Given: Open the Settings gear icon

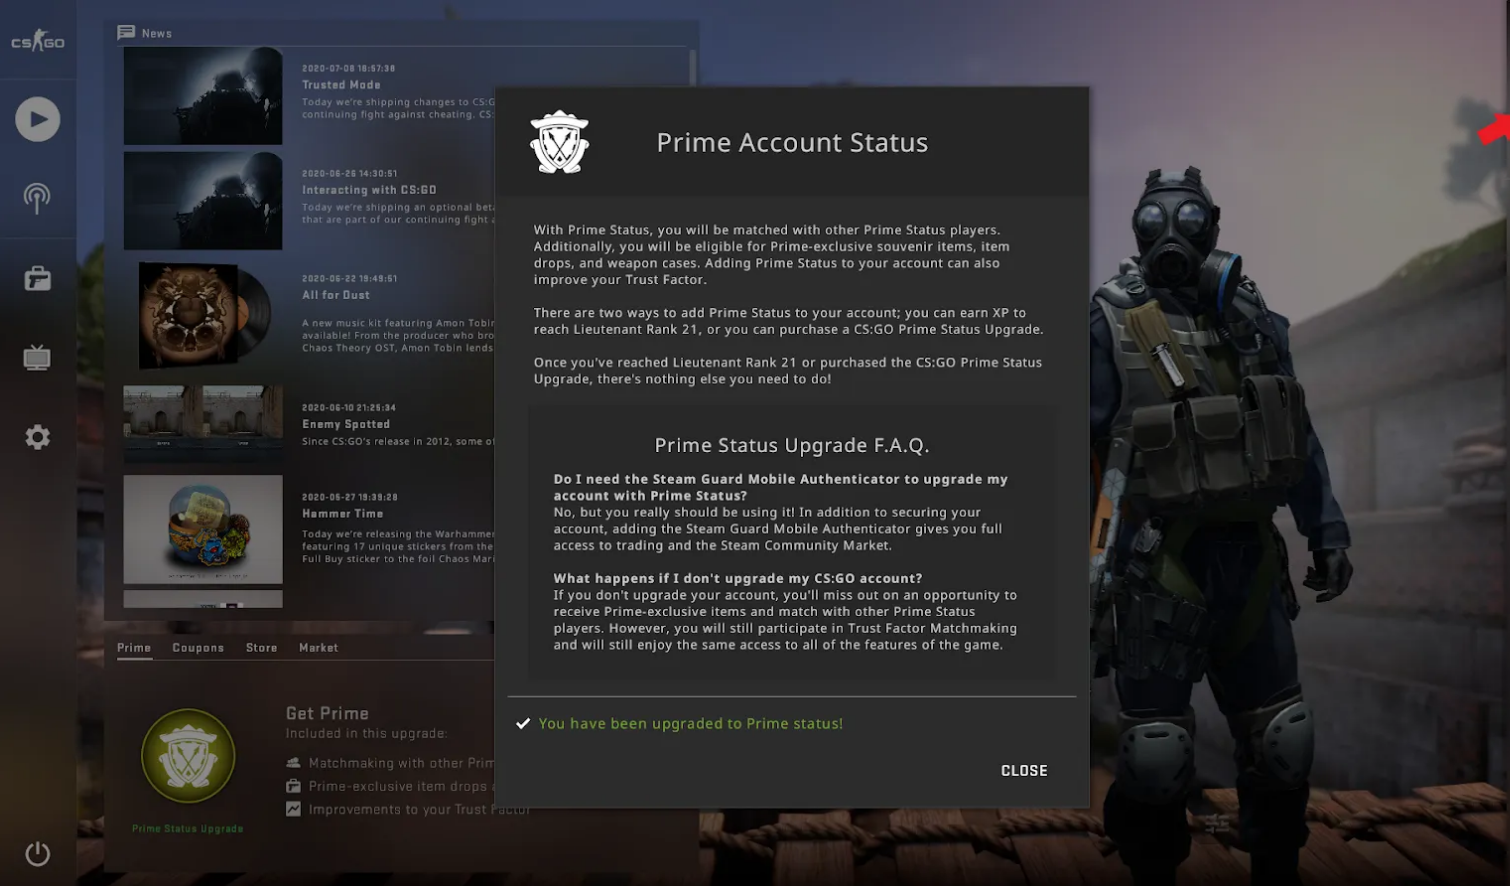Looking at the screenshot, I should 38,437.
